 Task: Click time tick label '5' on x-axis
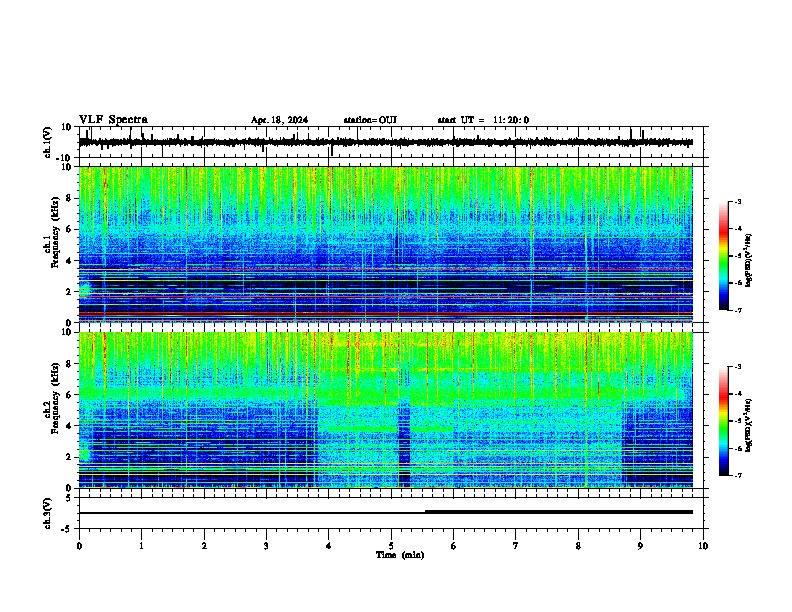point(391,546)
